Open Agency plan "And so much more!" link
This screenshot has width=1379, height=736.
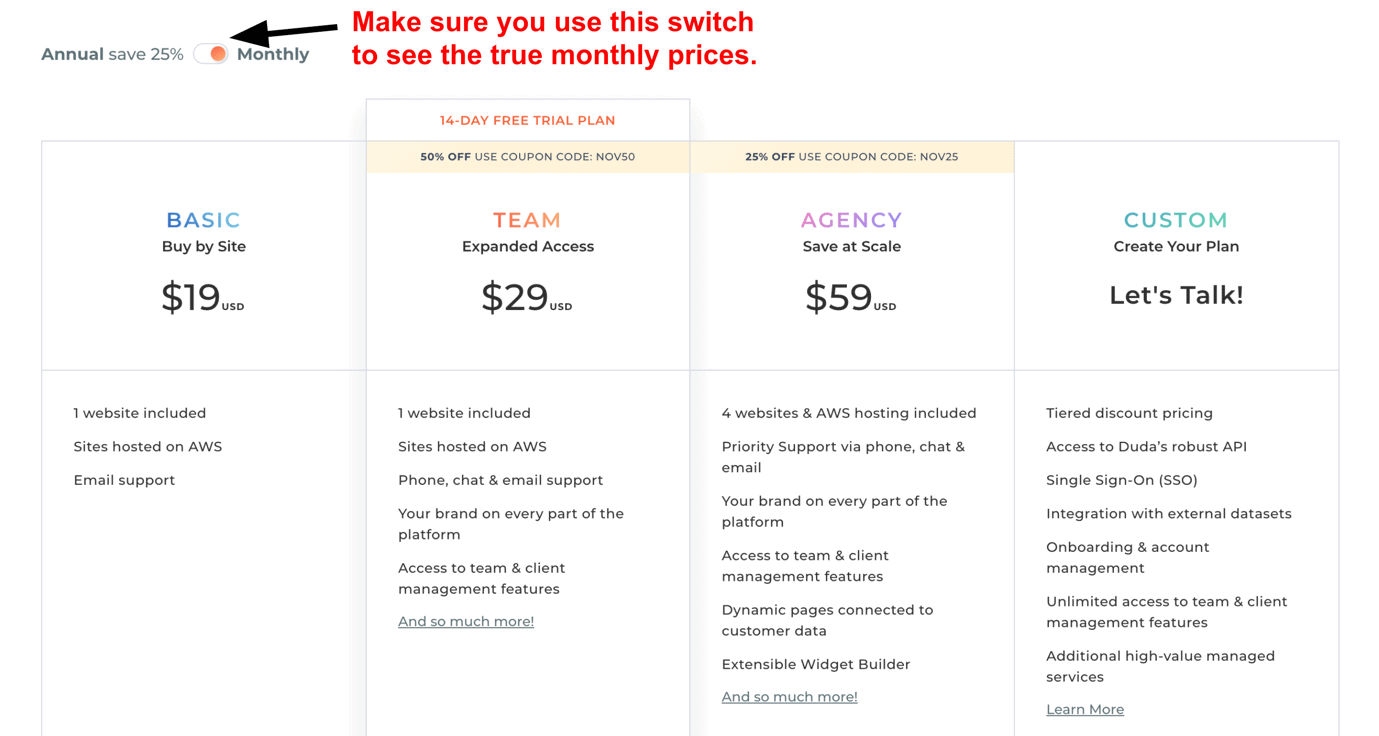click(x=789, y=697)
